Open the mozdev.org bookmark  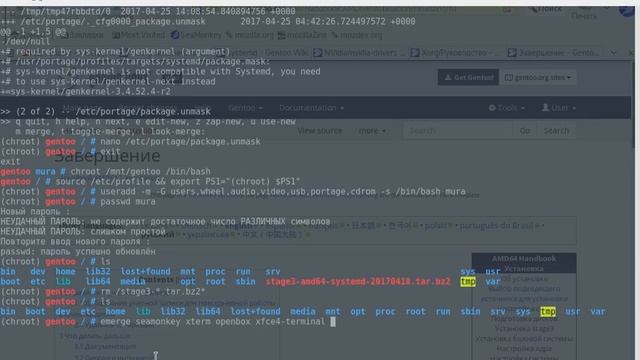point(357,35)
